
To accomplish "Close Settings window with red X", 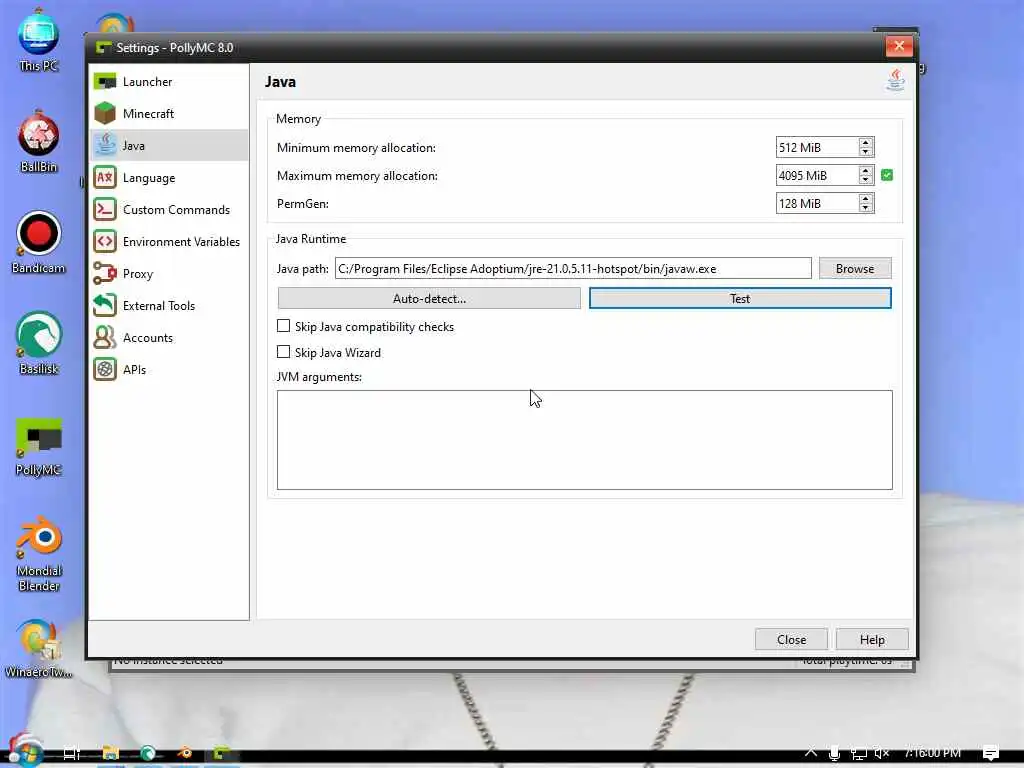I will pyautogui.click(x=899, y=46).
